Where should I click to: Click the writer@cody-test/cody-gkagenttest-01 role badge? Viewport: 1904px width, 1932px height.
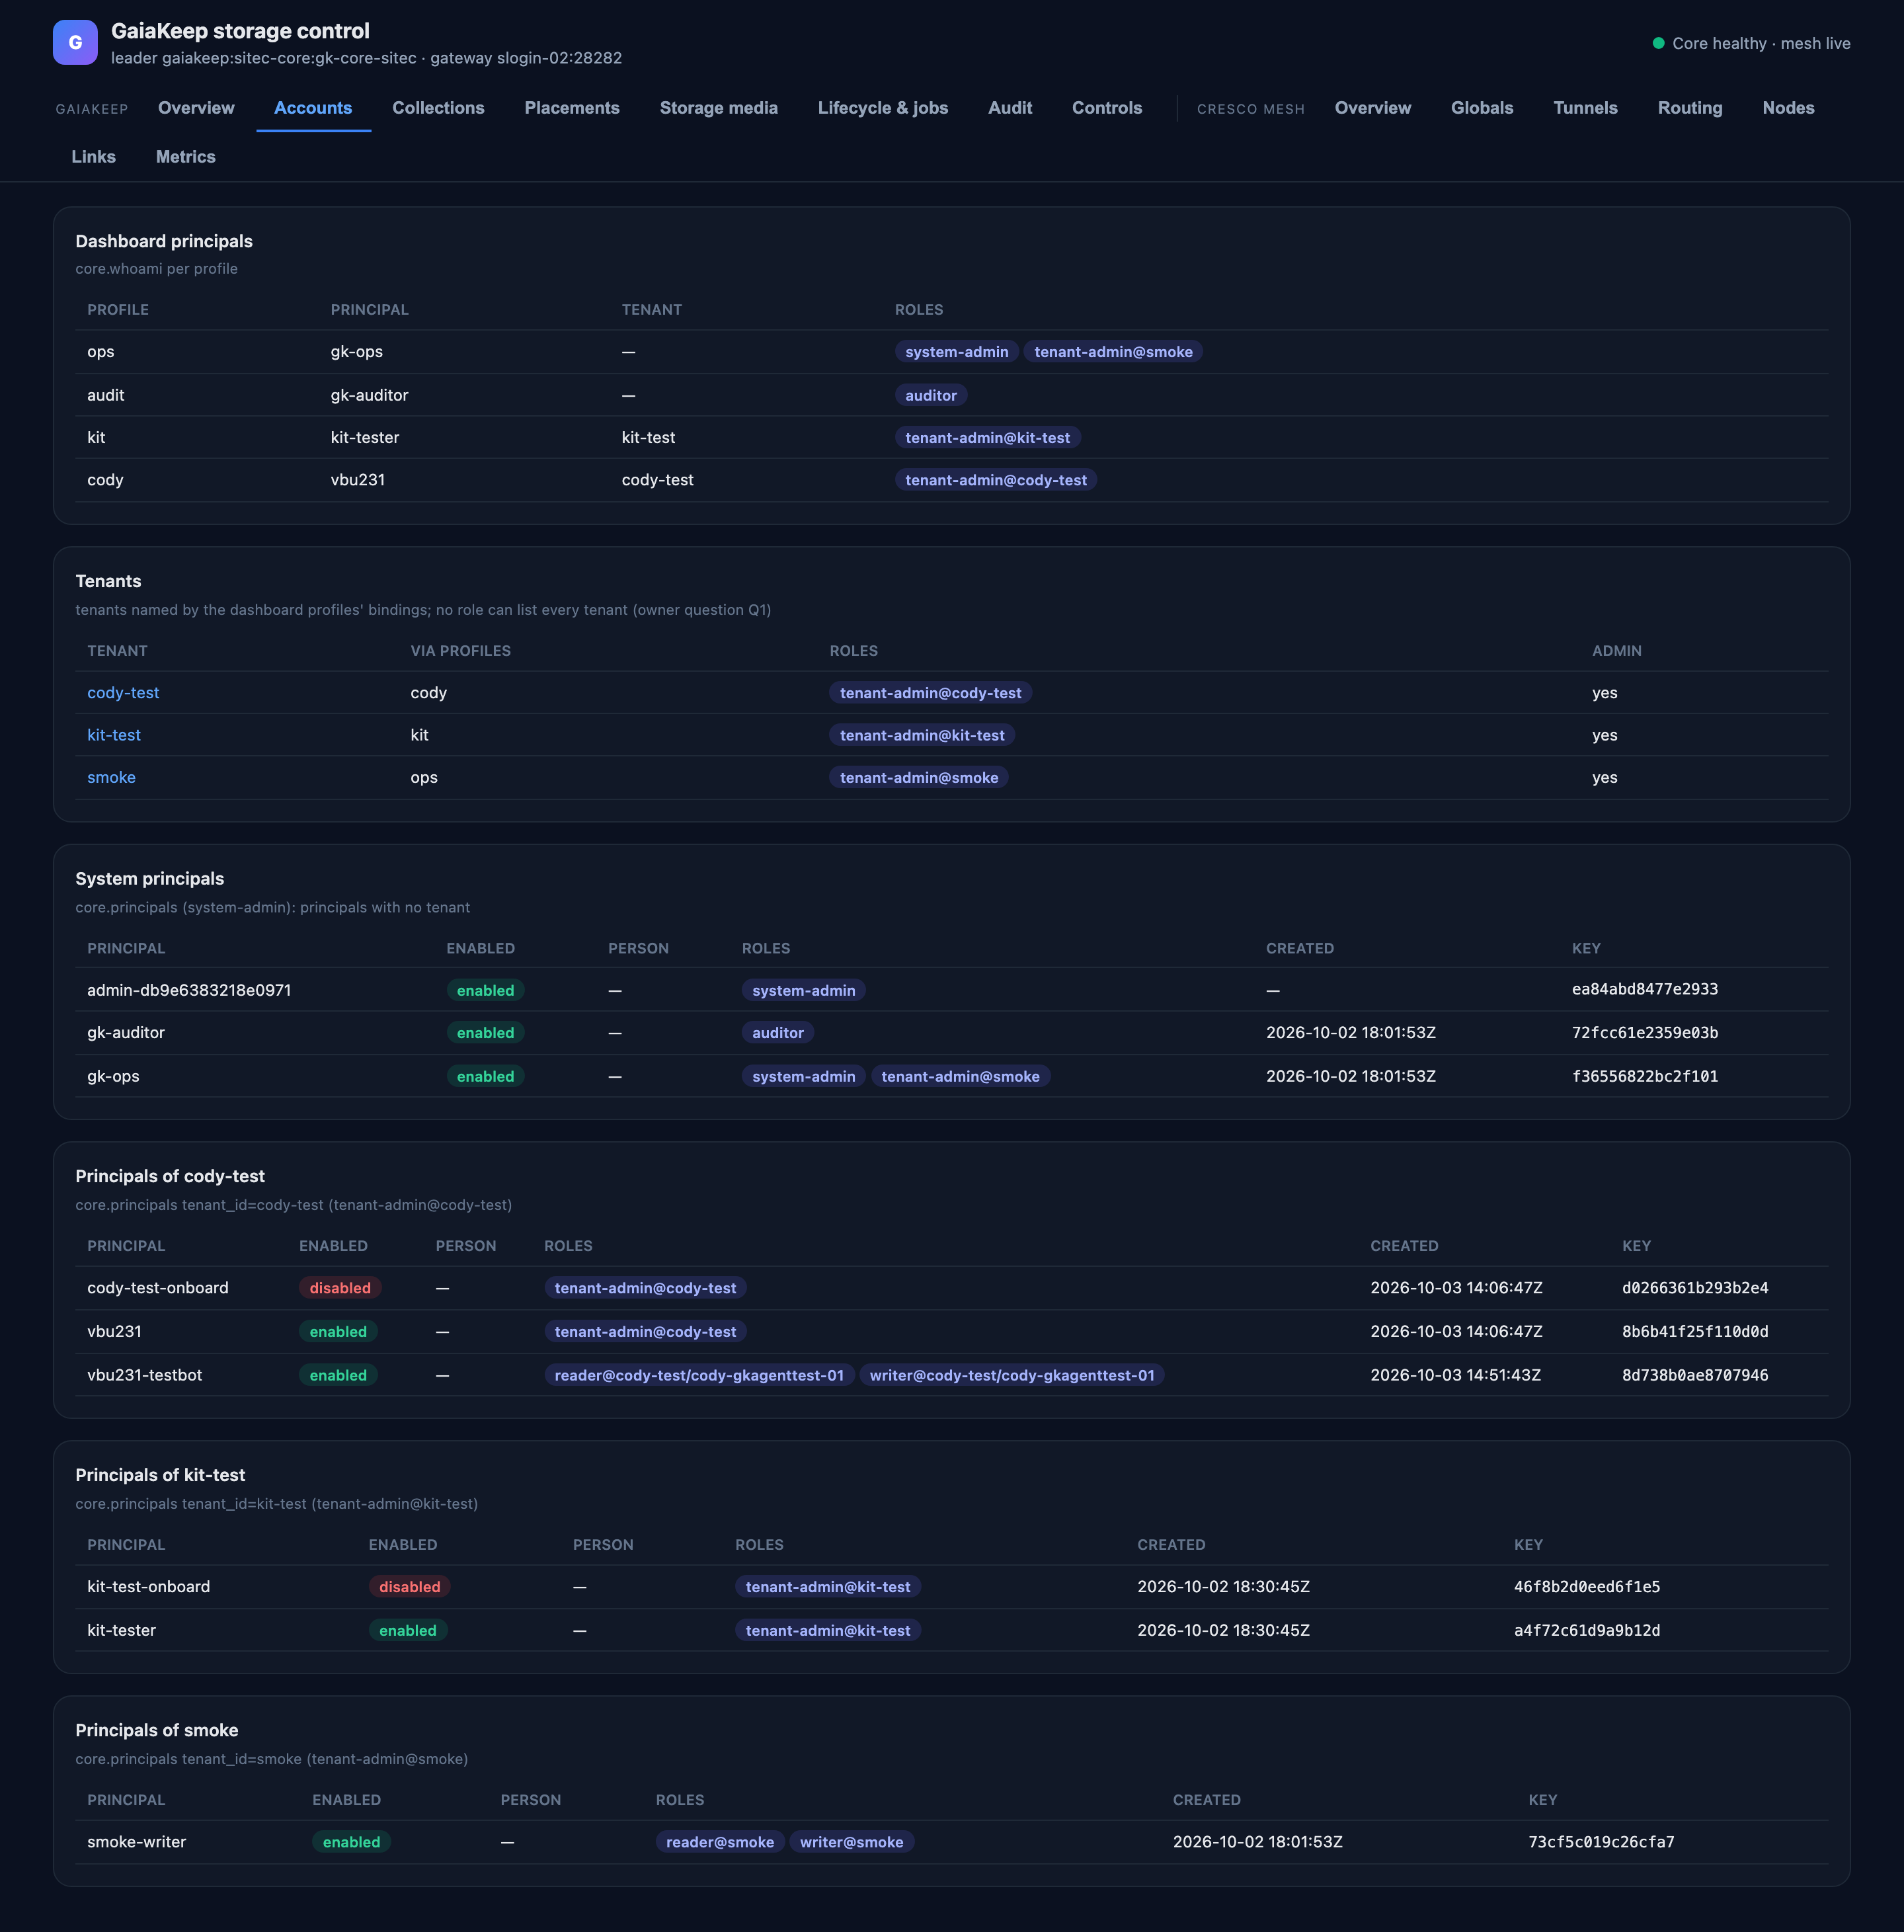click(x=1012, y=1375)
